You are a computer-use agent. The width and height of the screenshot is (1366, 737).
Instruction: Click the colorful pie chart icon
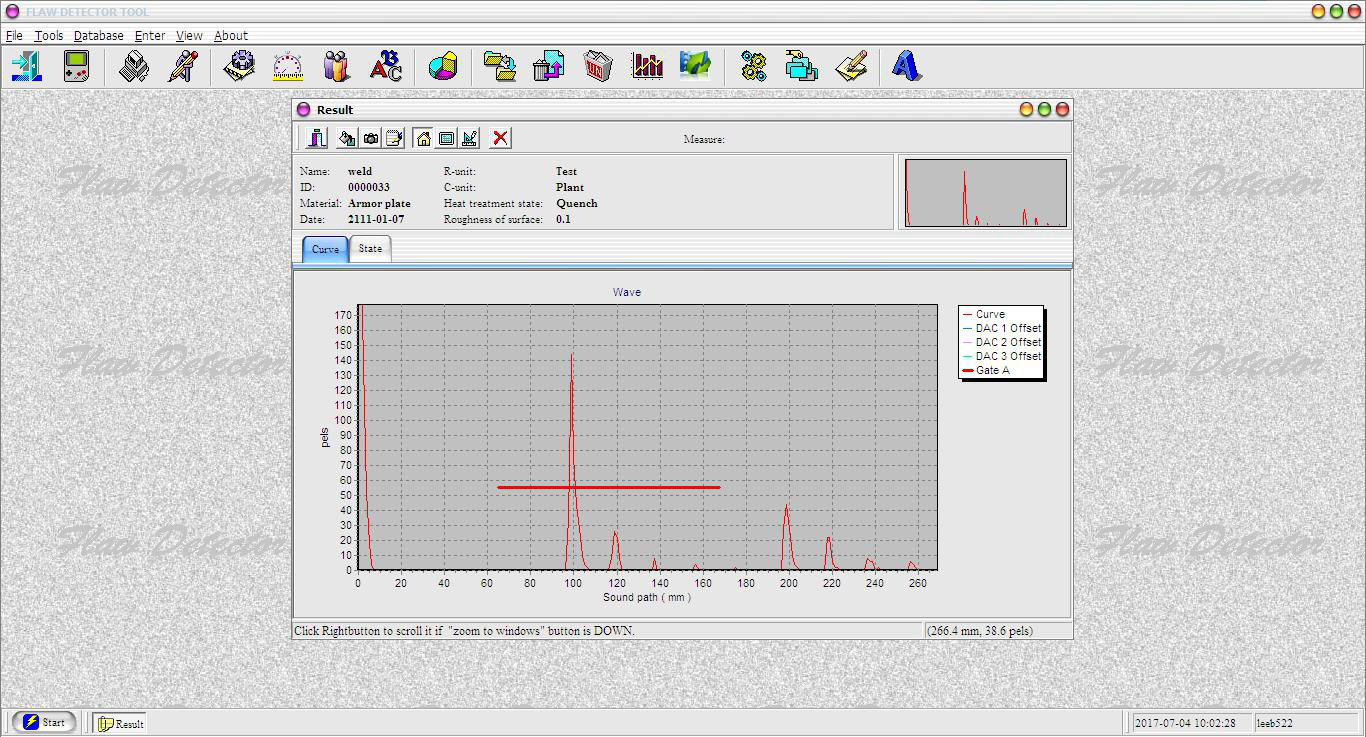tap(442, 67)
